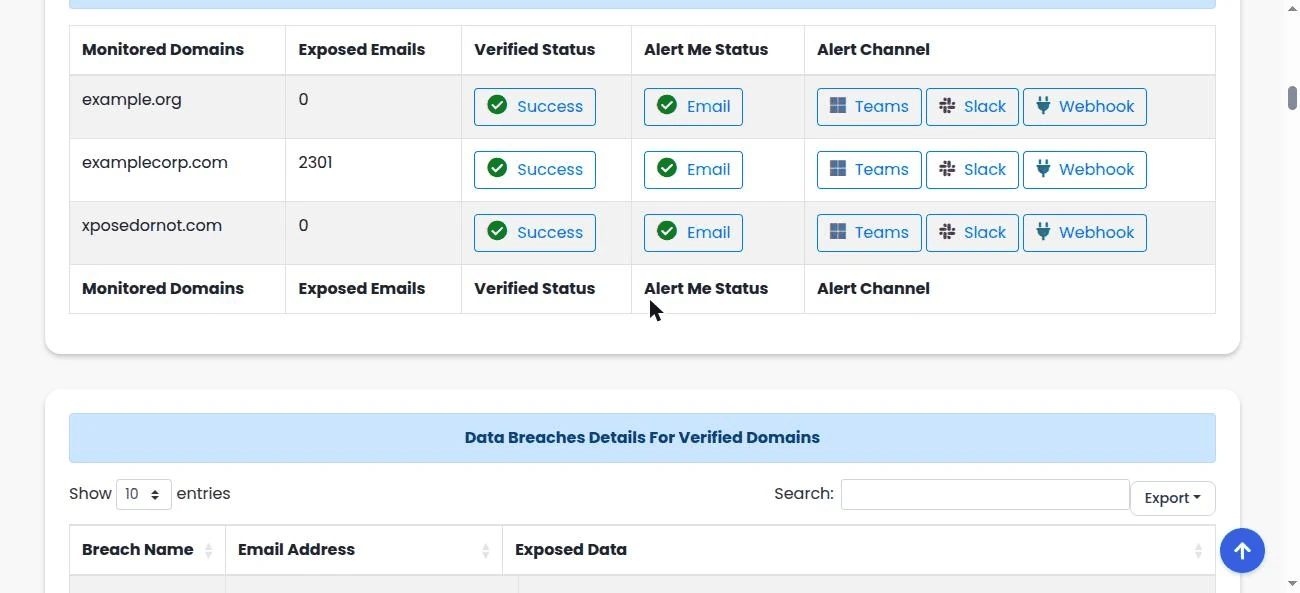Select the xposedornot.com domain cell
This screenshot has width=1300, height=593.
point(177,233)
